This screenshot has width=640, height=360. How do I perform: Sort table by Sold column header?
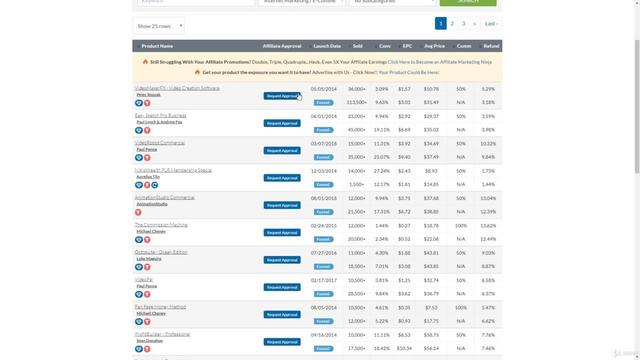pyautogui.click(x=358, y=46)
